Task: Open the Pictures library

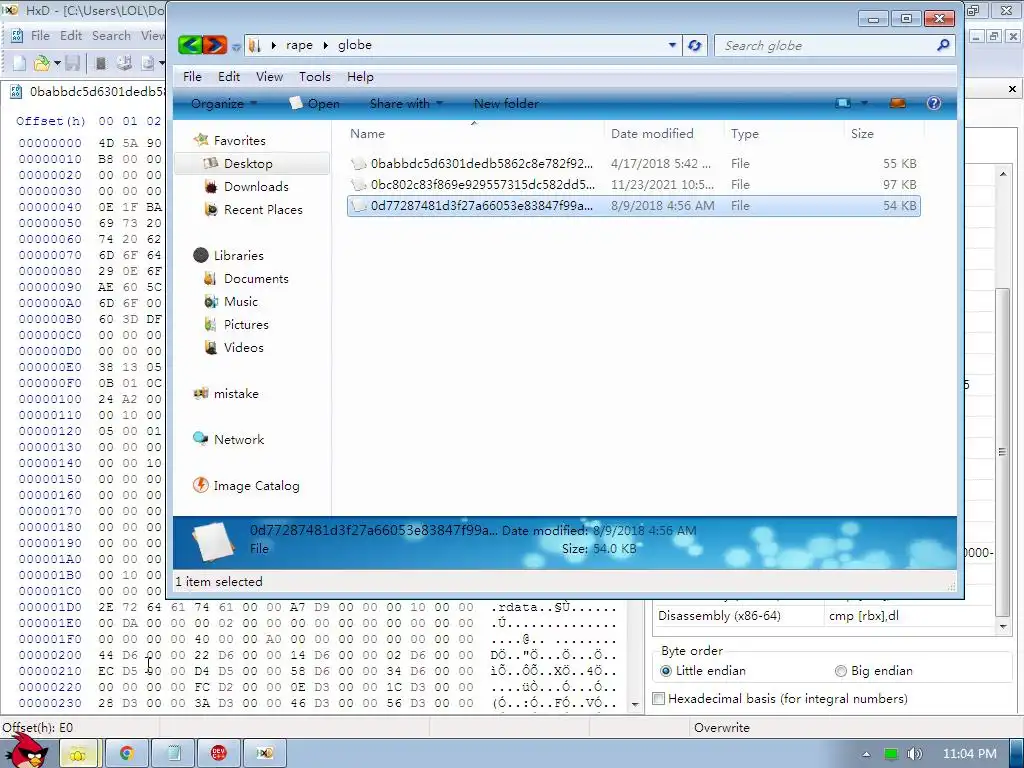Action: click(246, 325)
